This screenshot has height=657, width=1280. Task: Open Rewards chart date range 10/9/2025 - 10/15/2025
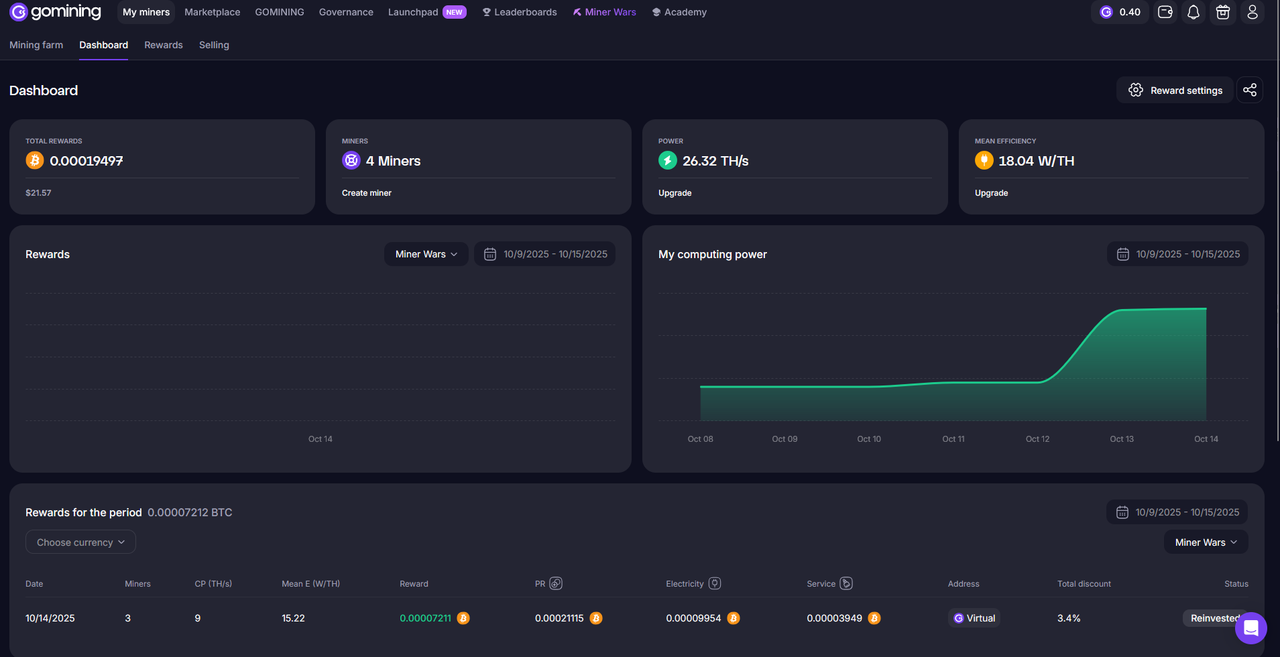(x=545, y=254)
